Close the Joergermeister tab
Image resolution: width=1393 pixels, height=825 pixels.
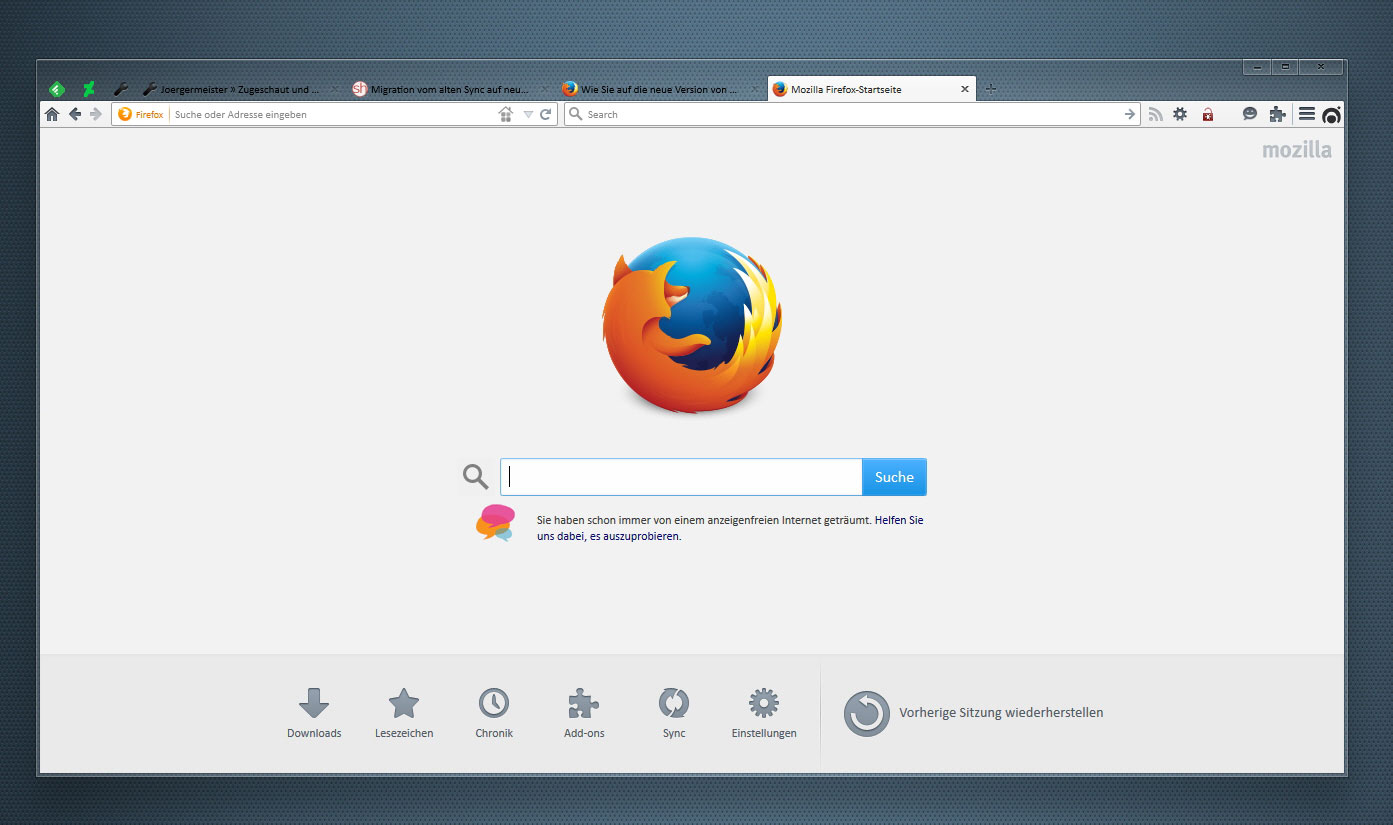333,89
